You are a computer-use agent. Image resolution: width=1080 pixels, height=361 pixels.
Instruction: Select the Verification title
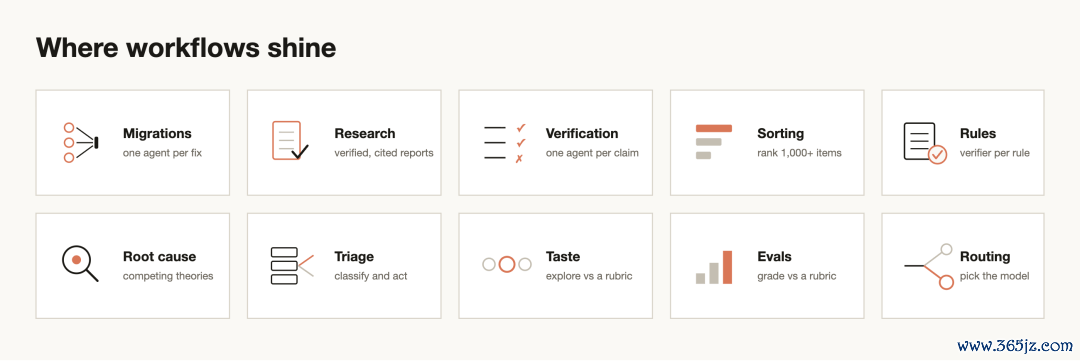click(582, 134)
